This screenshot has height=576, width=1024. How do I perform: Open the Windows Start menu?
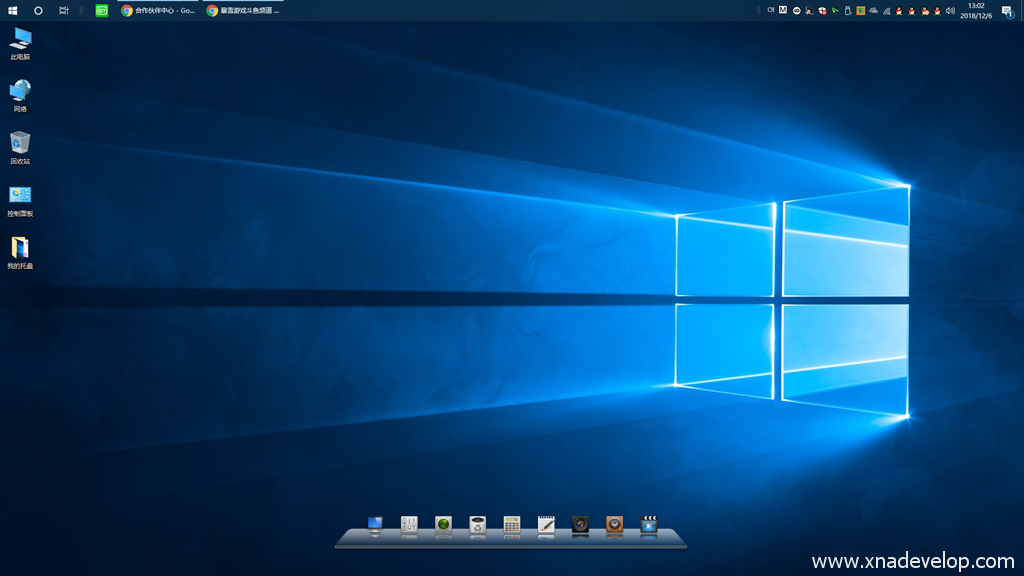point(13,10)
